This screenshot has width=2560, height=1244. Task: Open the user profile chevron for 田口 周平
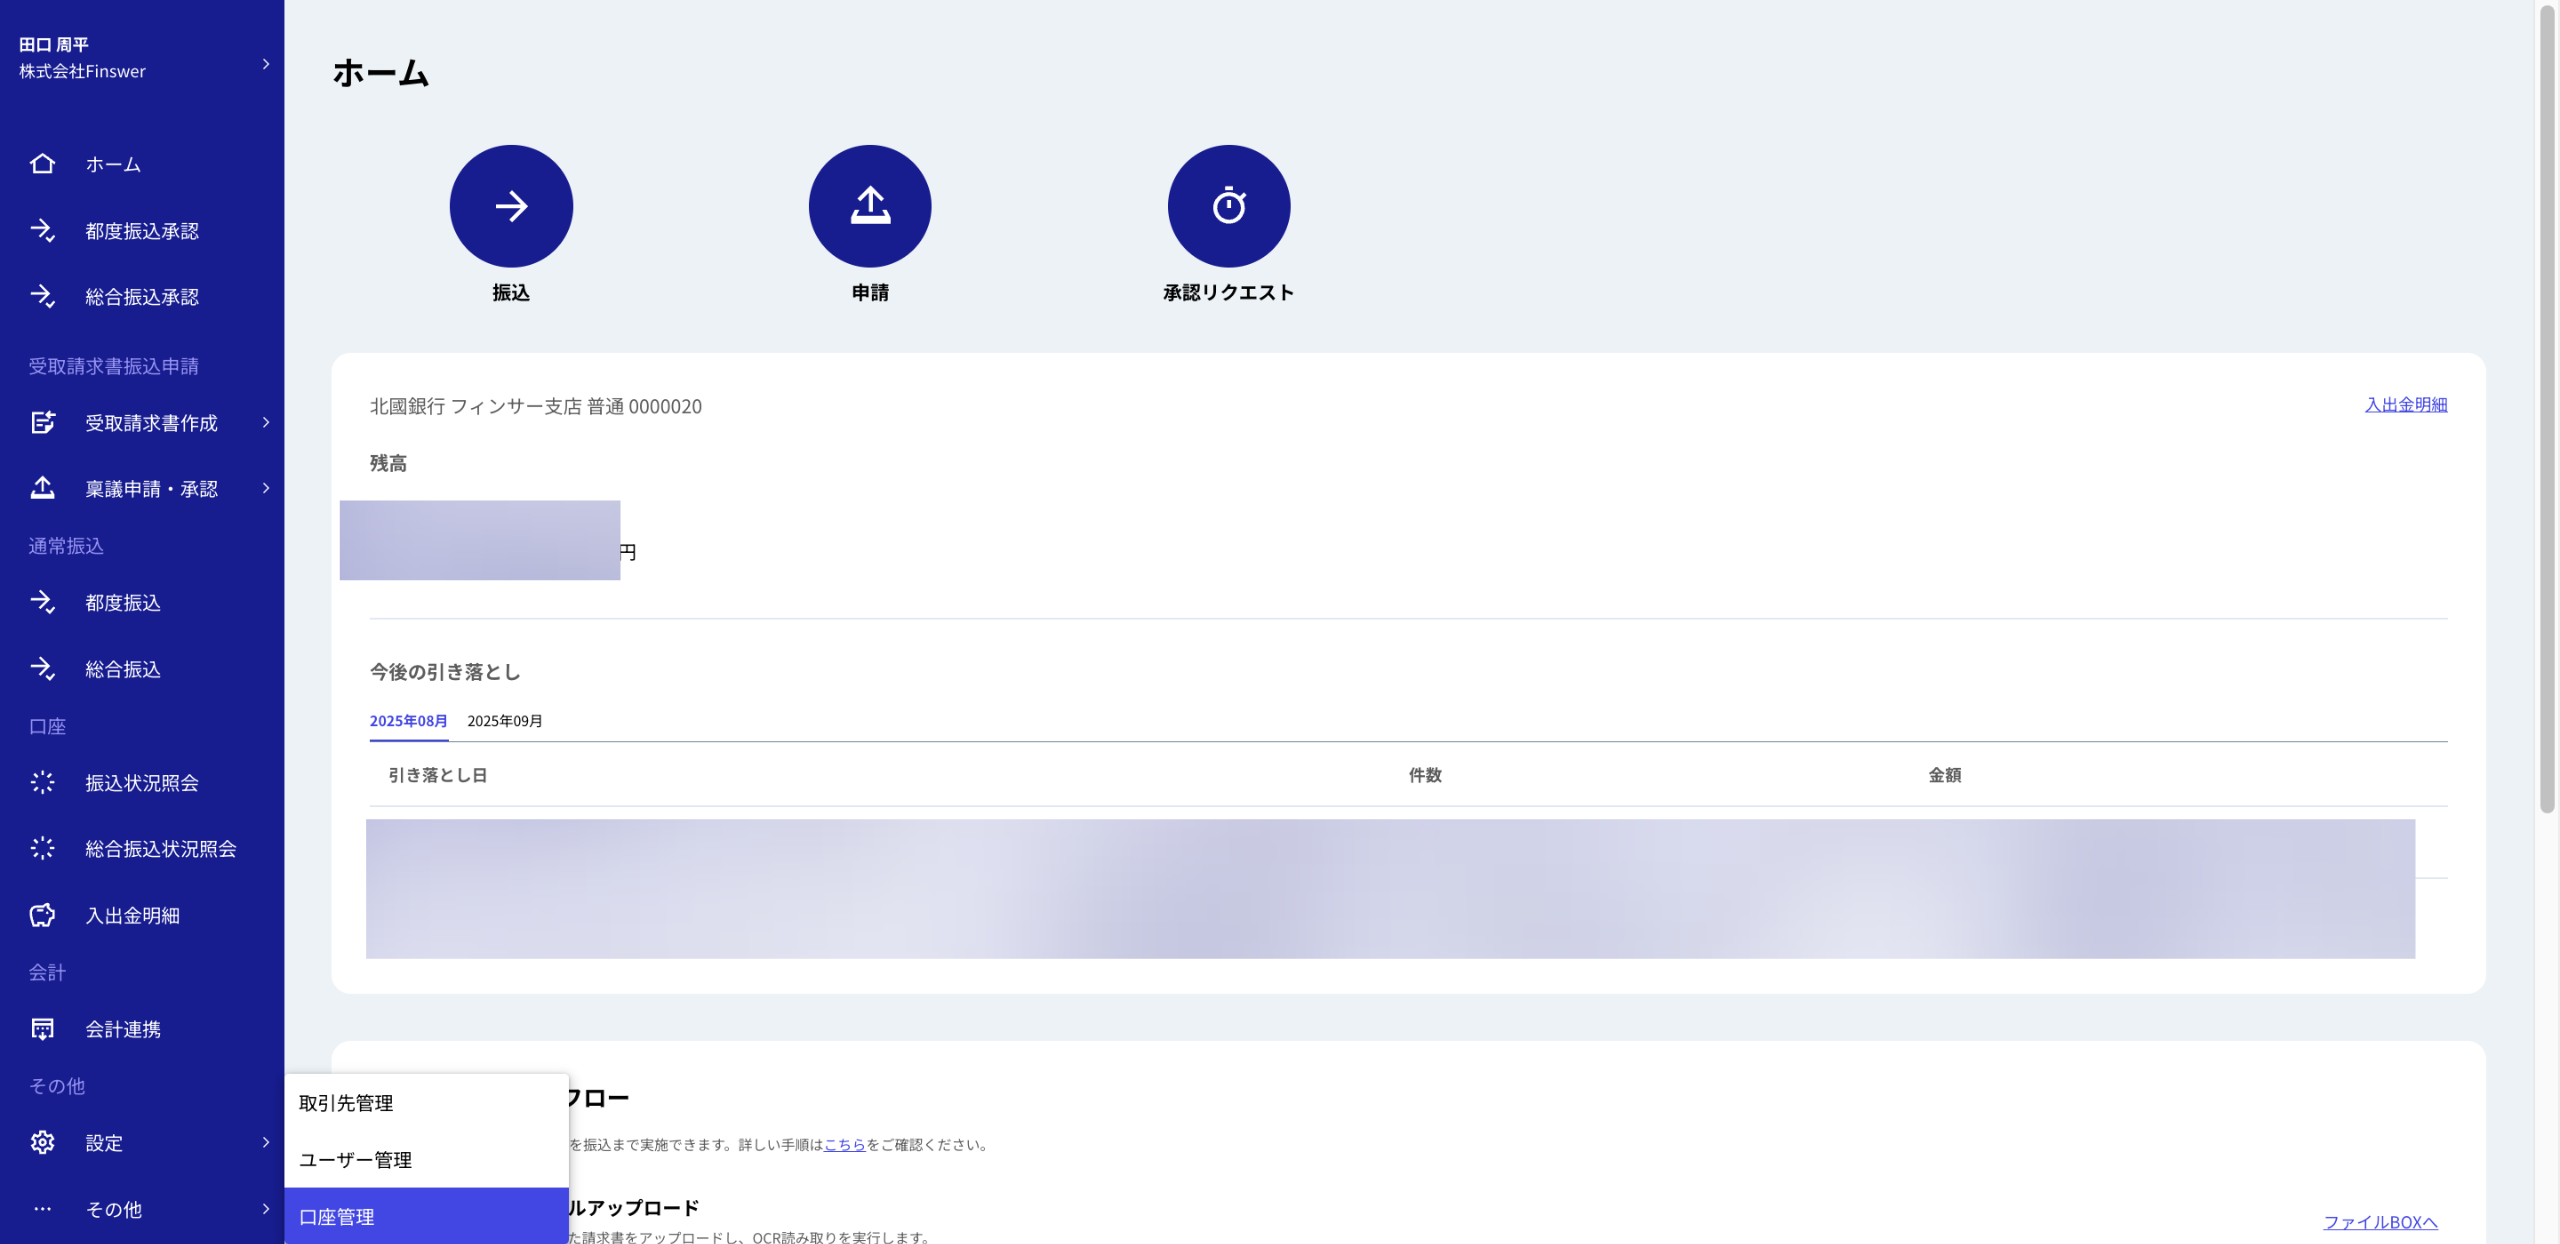266,64
